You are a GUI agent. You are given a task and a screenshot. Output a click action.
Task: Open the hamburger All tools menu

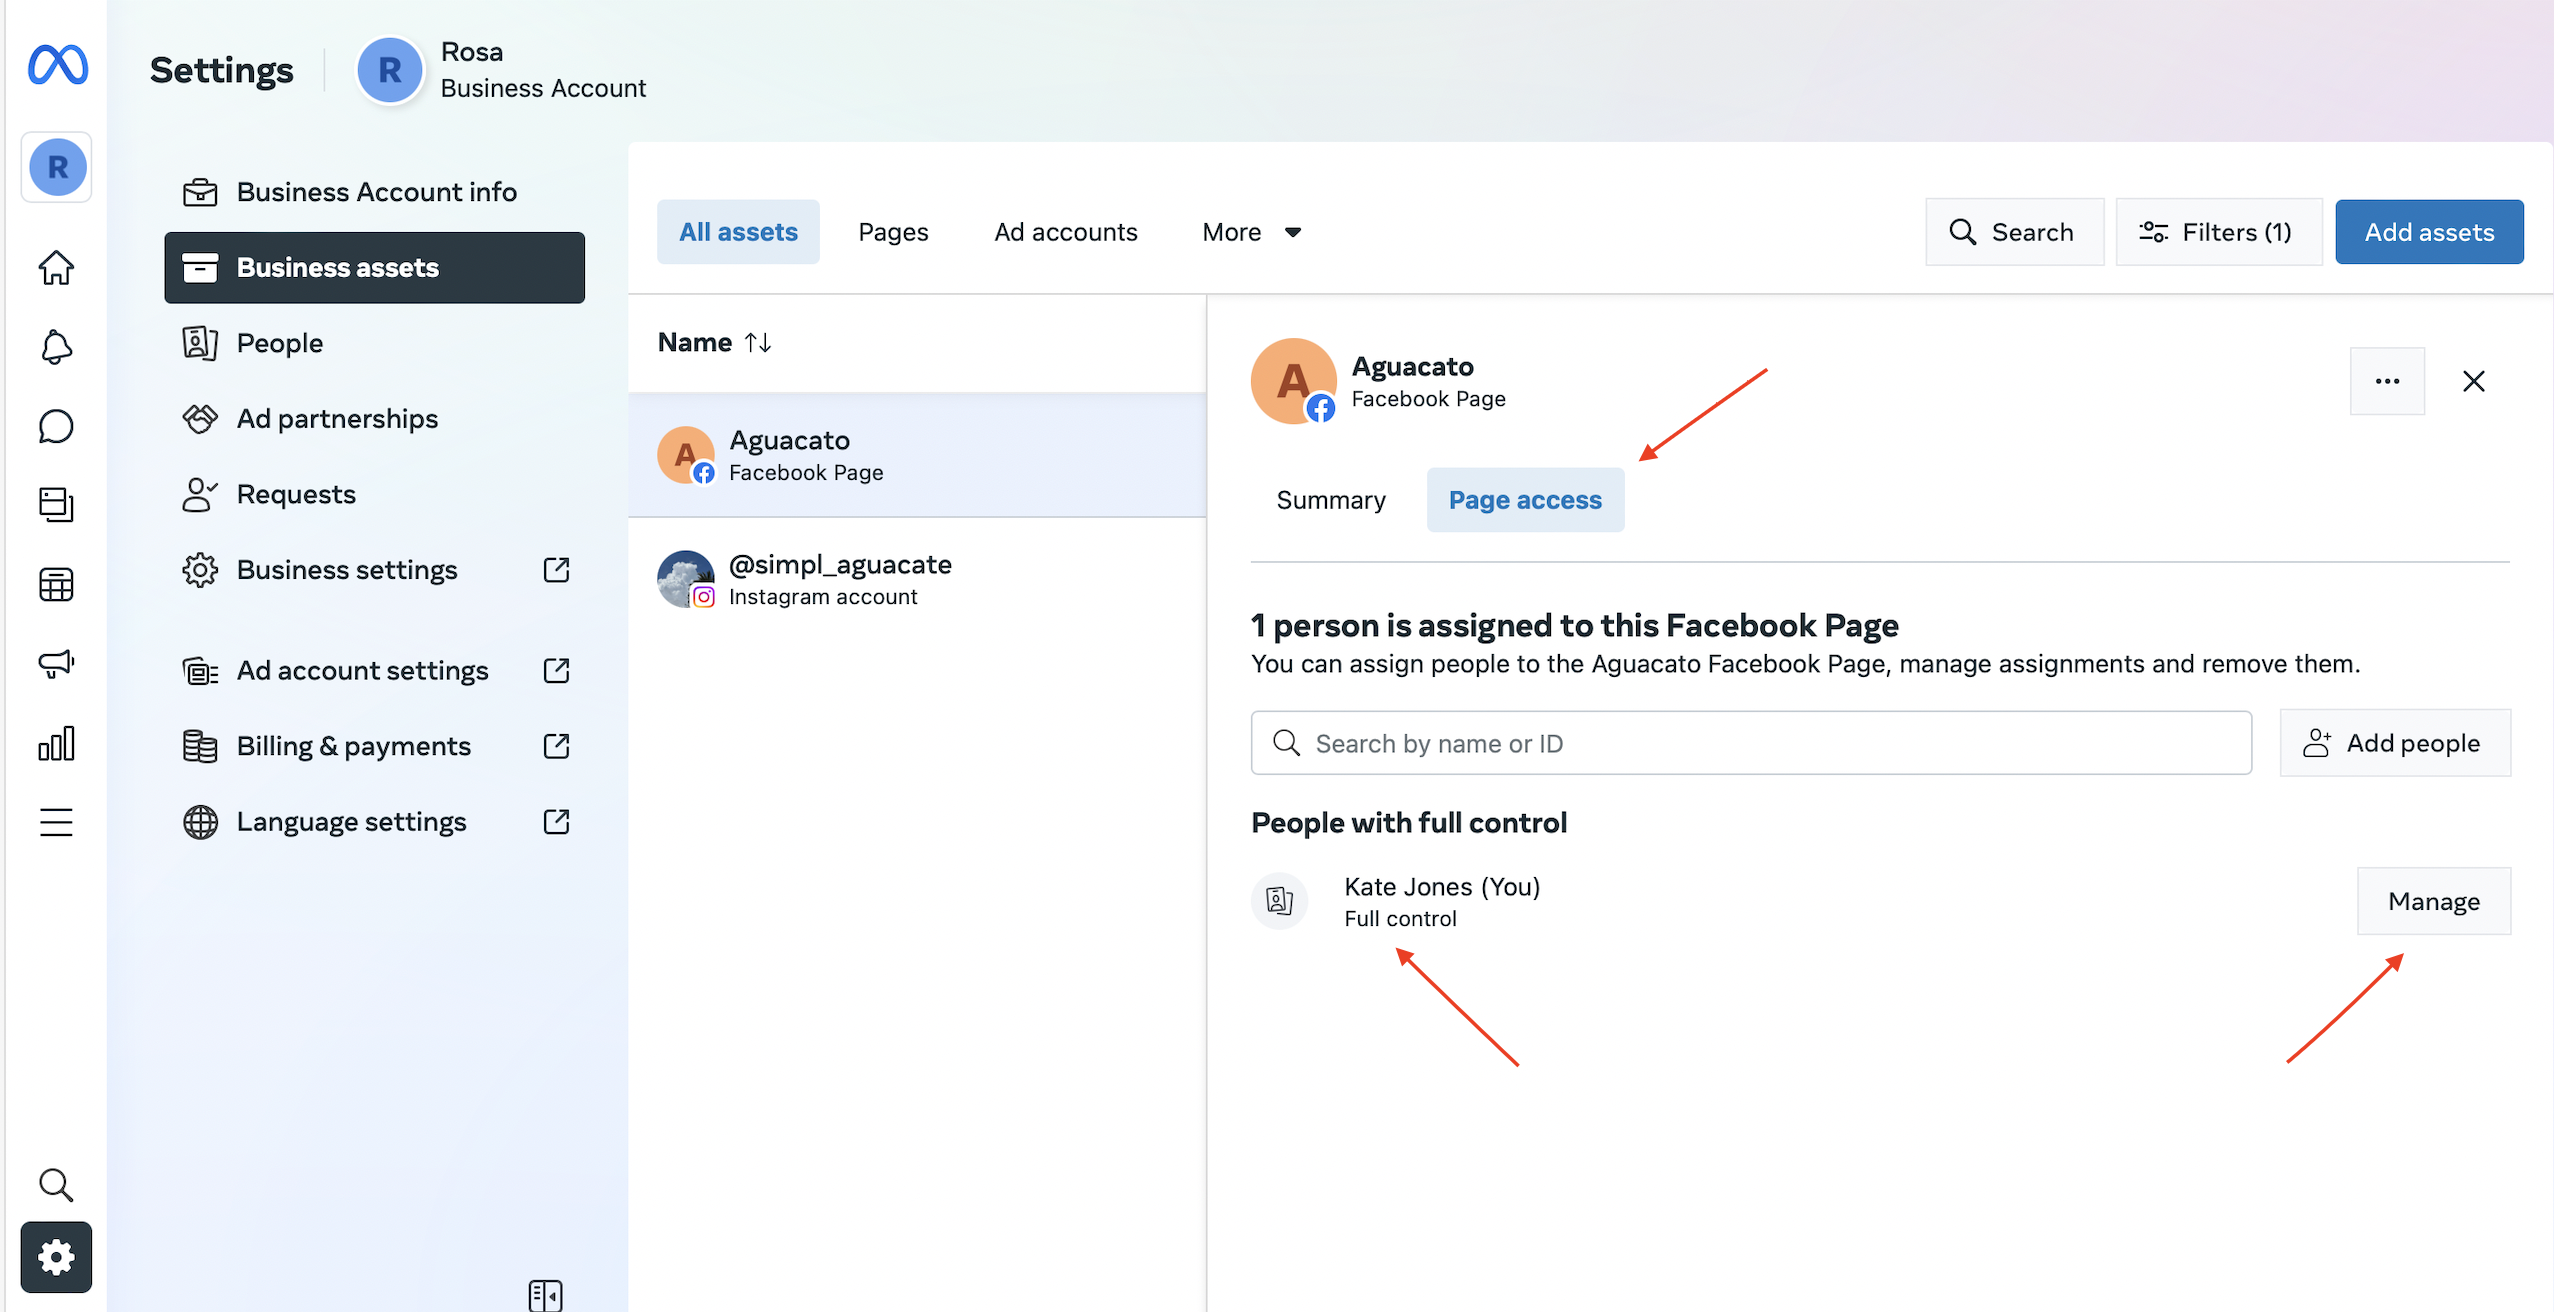56,822
